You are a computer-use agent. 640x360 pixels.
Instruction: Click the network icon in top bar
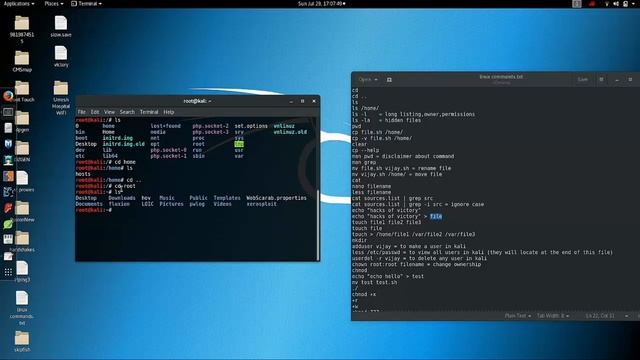click(x=607, y=4)
